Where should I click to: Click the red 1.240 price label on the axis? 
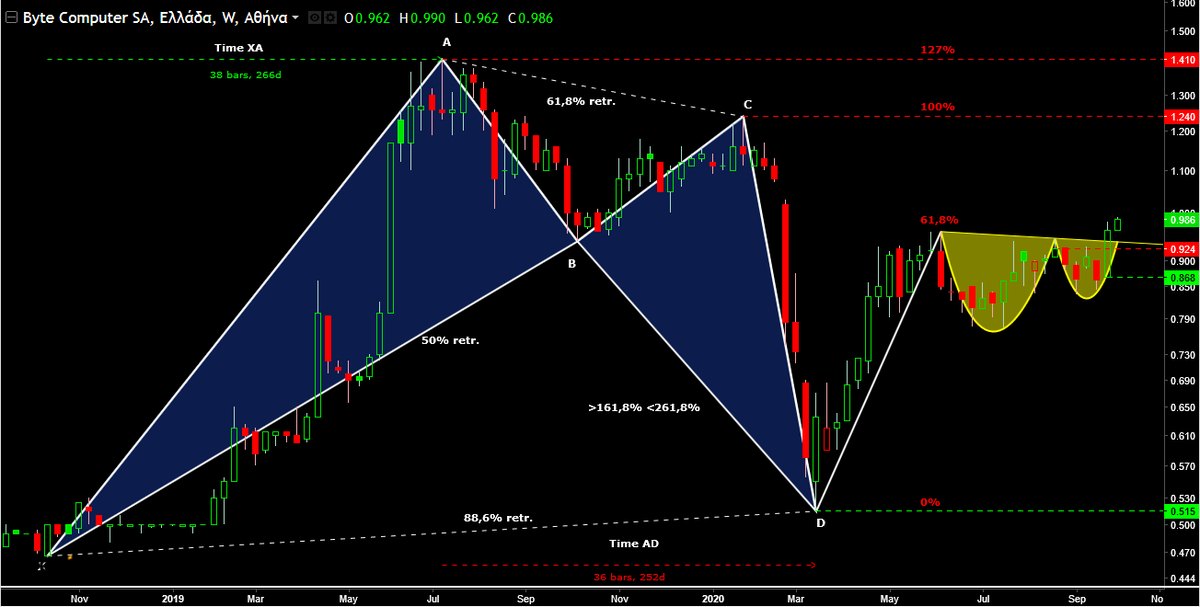(x=1182, y=117)
